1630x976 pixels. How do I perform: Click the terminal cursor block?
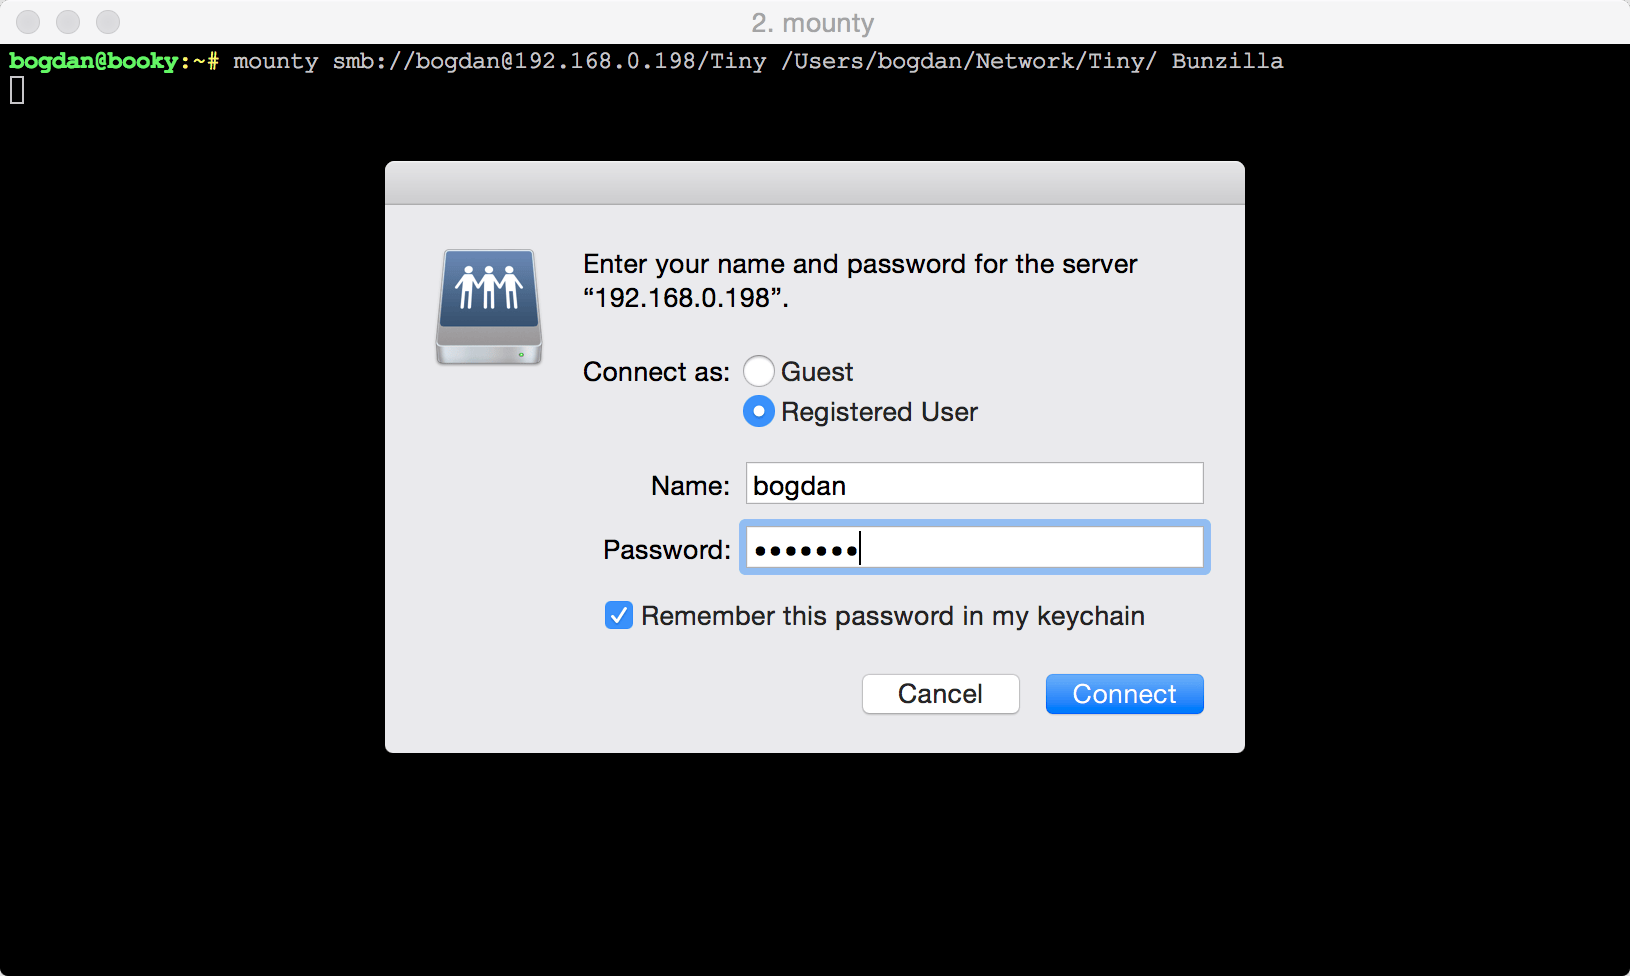[x=16, y=90]
